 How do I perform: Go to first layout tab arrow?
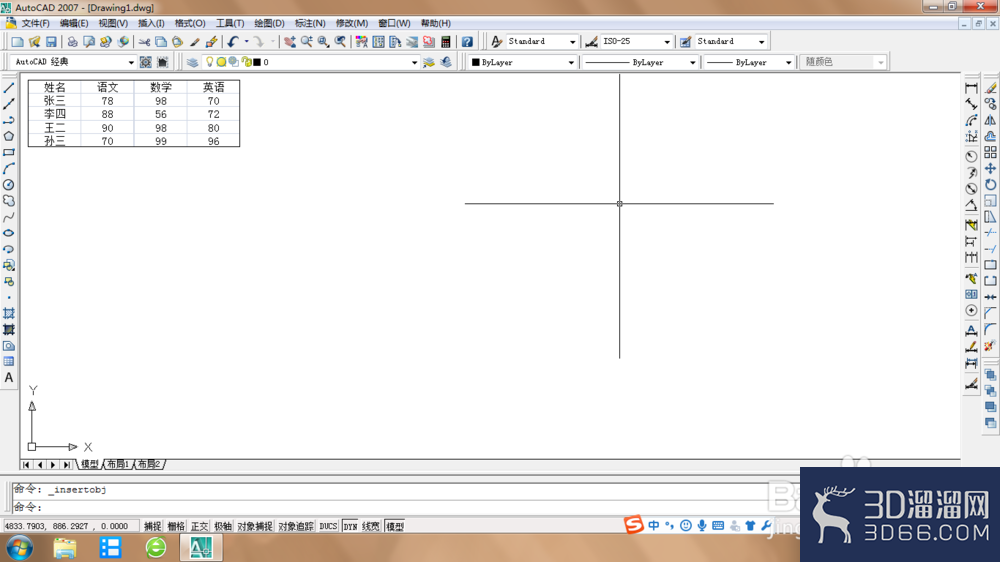(x=26, y=464)
